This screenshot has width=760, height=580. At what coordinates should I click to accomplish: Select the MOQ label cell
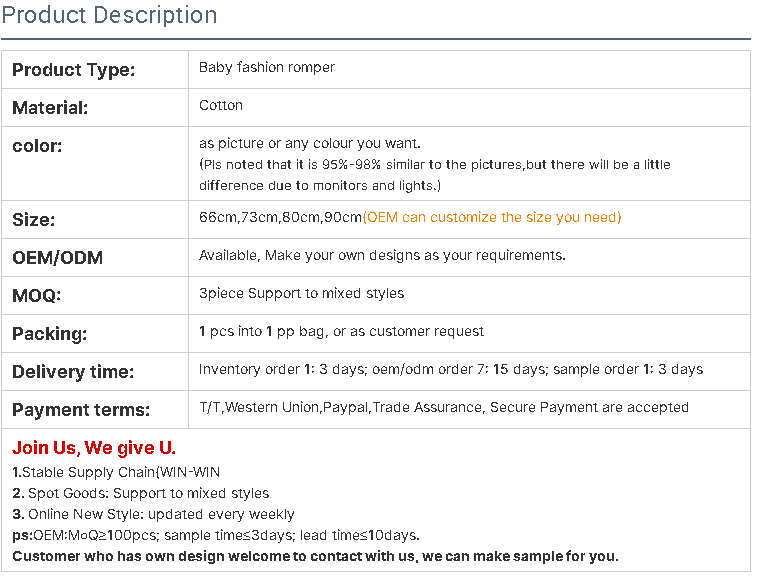click(x=95, y=296)
